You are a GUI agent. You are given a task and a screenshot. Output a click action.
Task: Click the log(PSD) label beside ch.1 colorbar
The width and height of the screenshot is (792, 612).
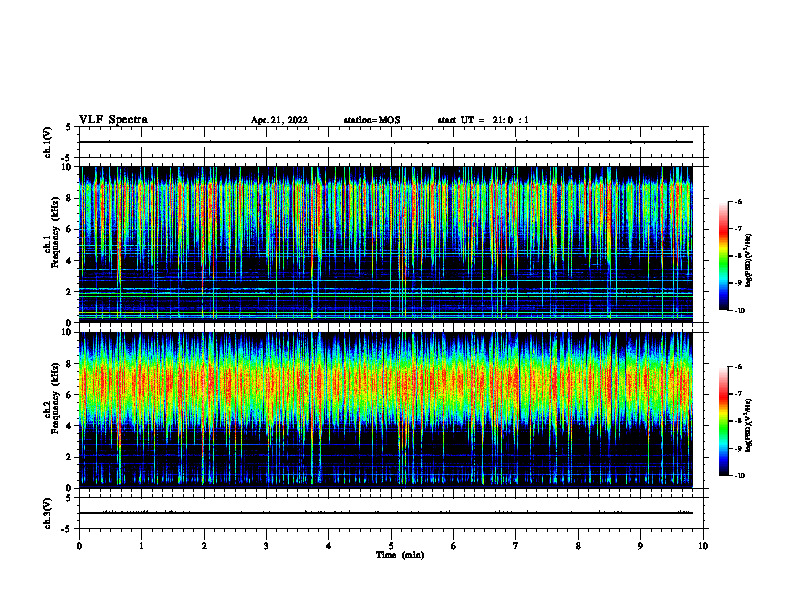(x=749, y=260)
